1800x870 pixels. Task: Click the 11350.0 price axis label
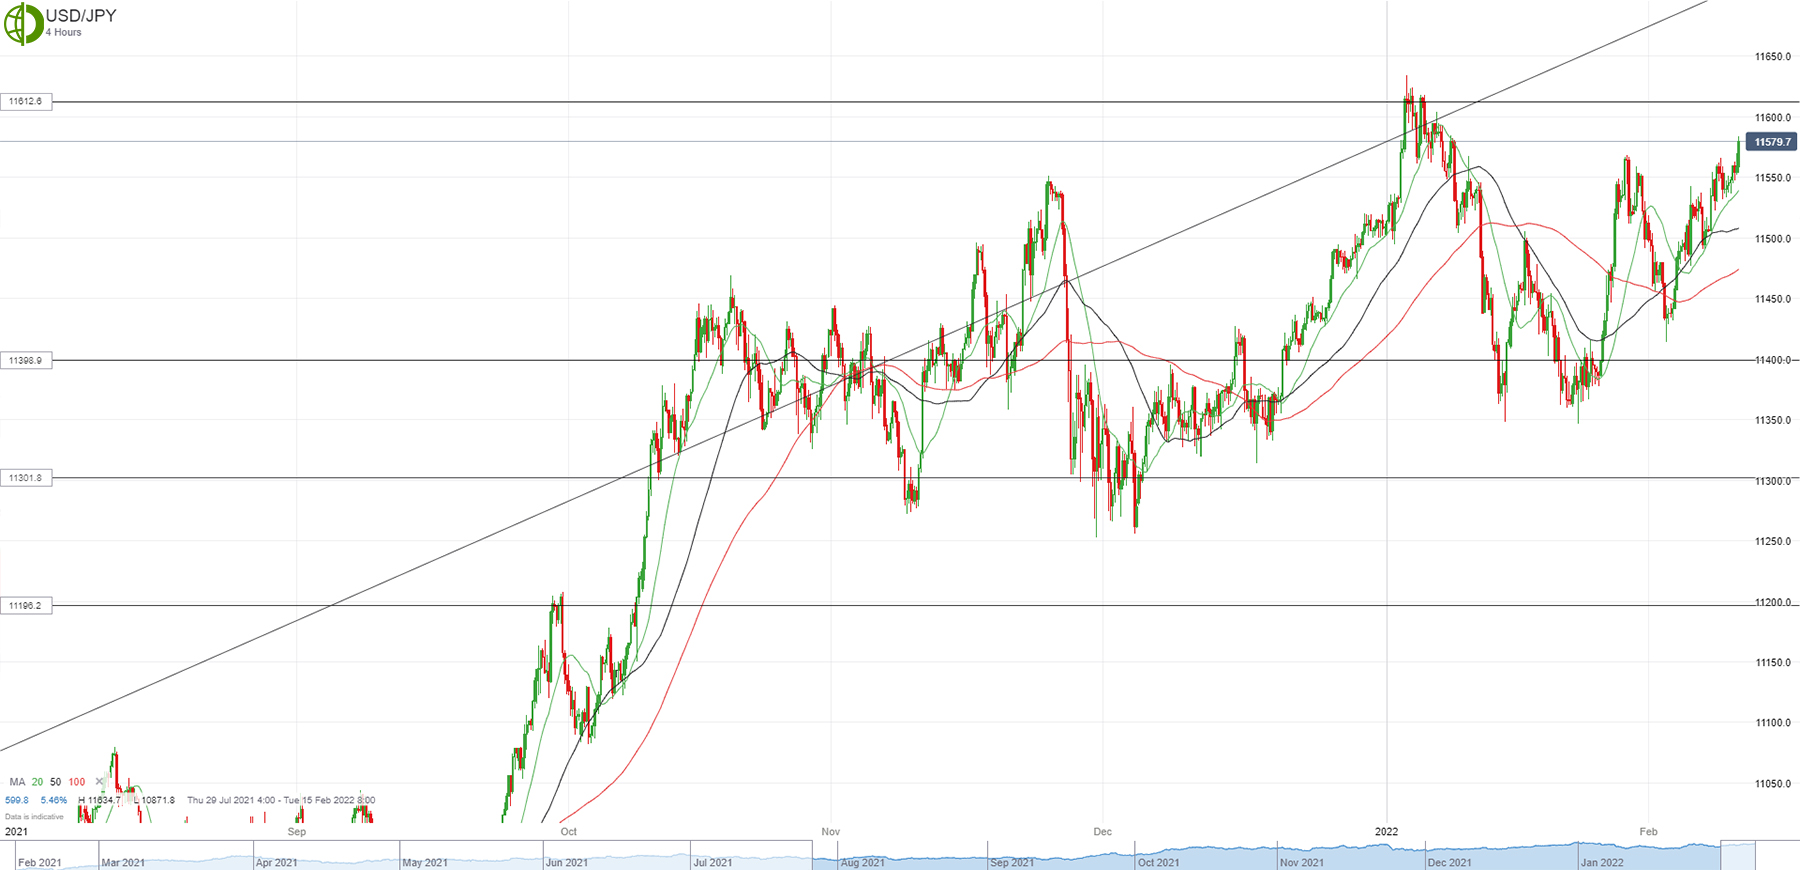tap(1773, 420)
